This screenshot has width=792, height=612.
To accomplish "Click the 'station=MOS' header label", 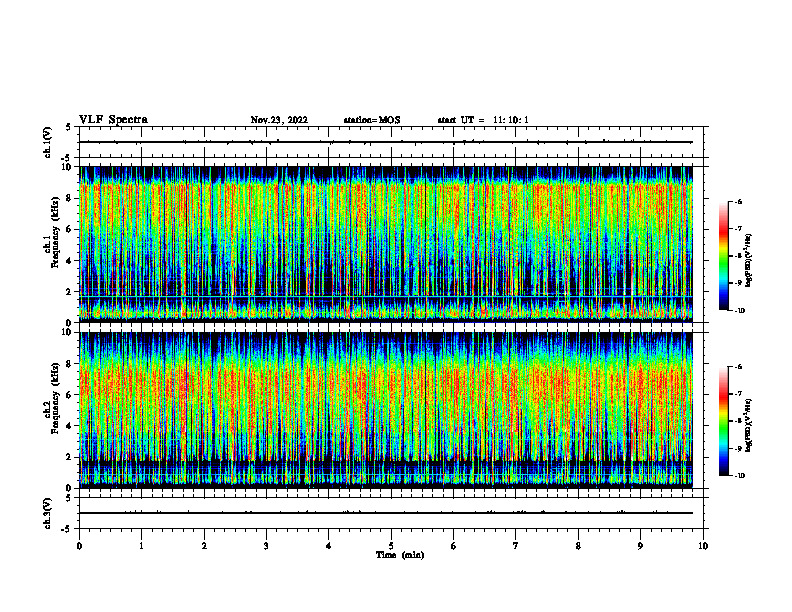I will pyautogui.click(x=372, y=120).
